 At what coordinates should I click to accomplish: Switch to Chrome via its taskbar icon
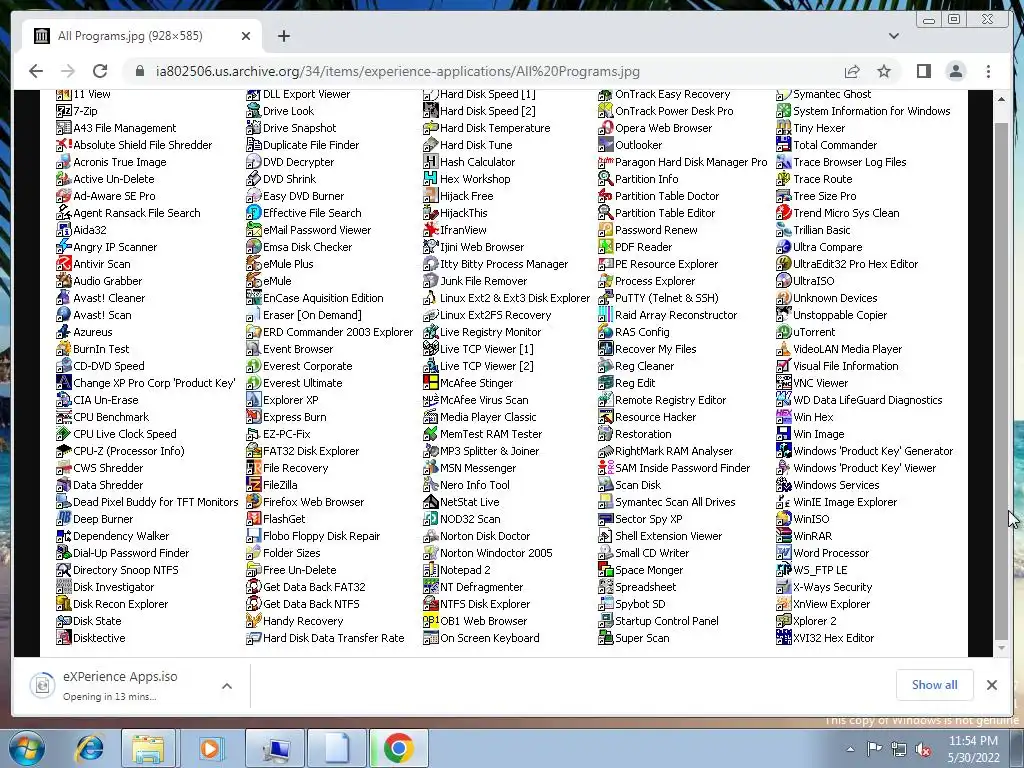[x=399, y=749]
